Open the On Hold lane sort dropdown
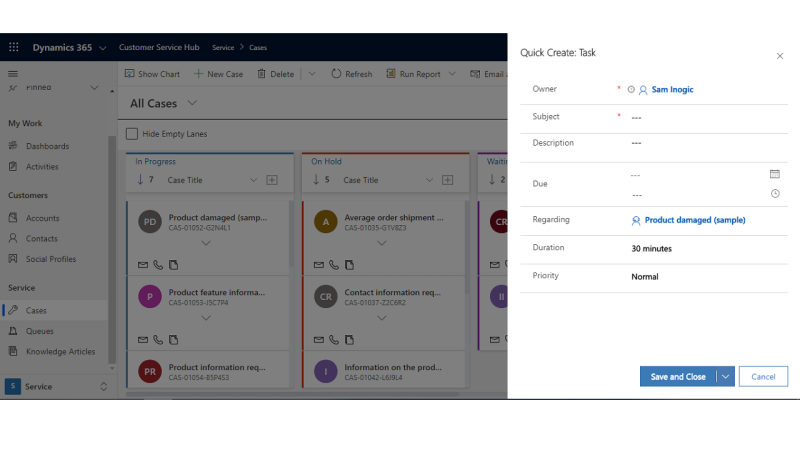 click(x=430, y=180)
